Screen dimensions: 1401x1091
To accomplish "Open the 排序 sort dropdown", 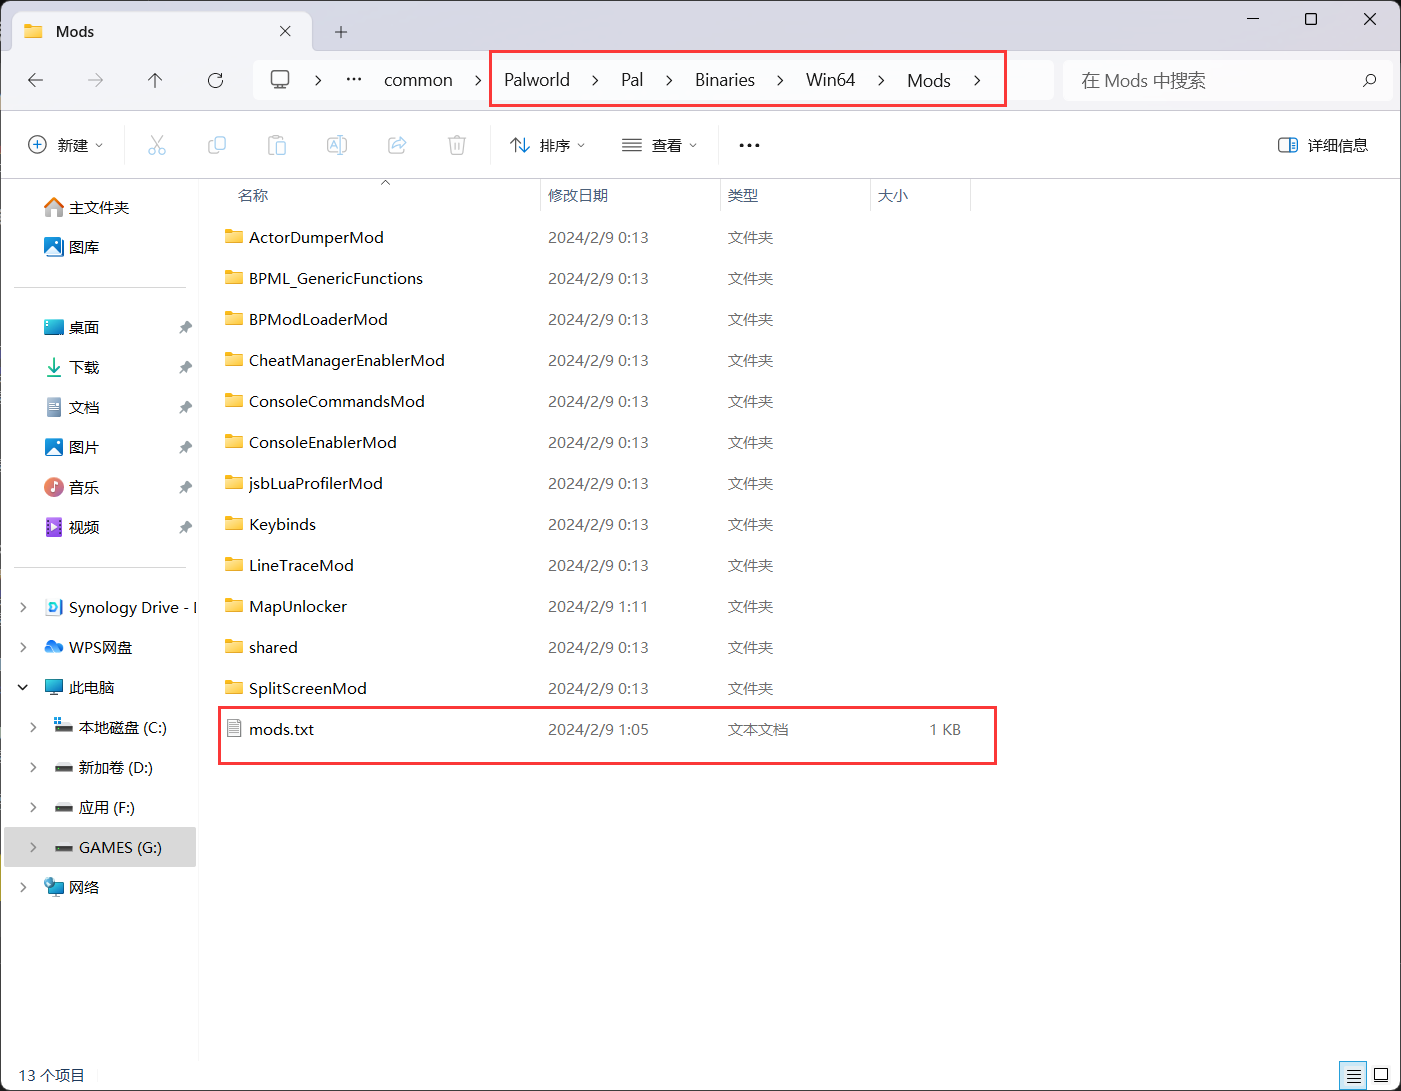I will pos(547,145).
